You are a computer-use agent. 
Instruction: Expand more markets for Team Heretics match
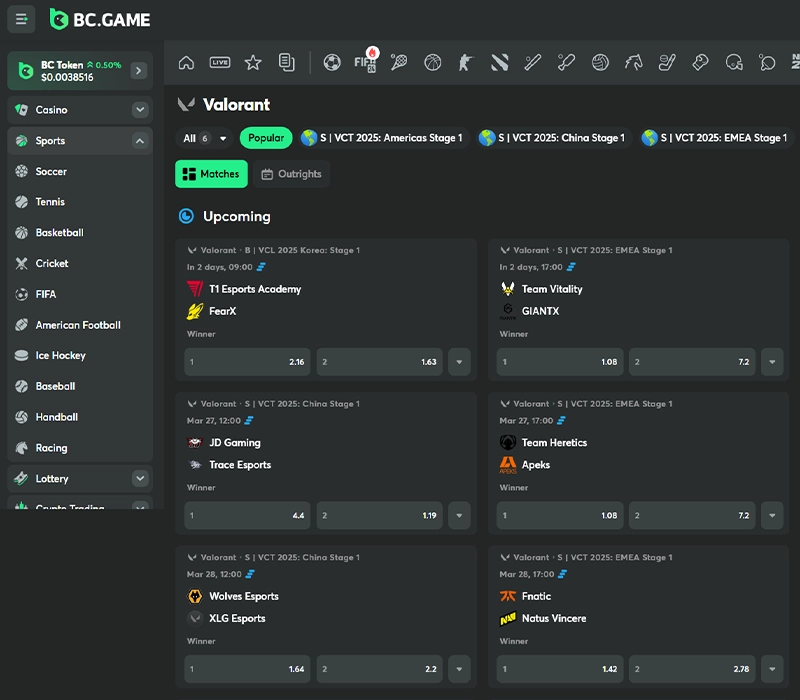click(x=772, y=515)
